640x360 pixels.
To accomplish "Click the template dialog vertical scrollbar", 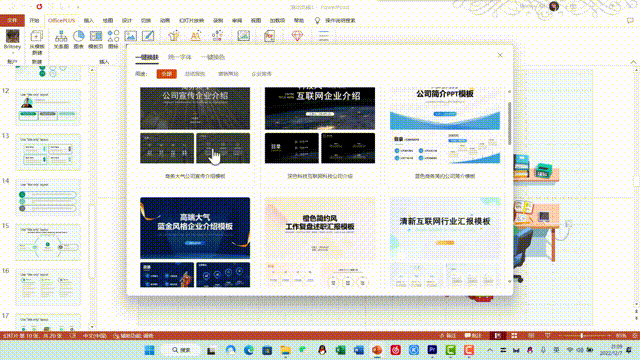I will click(x=509, y=123).
